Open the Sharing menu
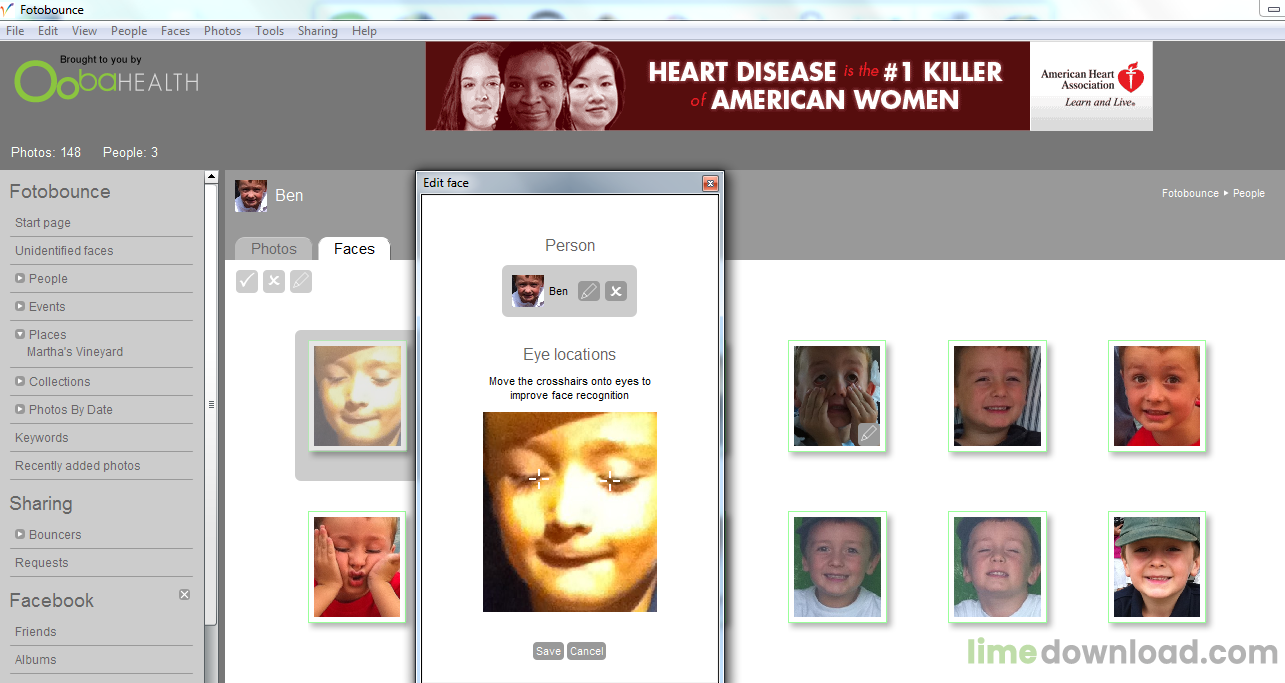 coord(318,31)
